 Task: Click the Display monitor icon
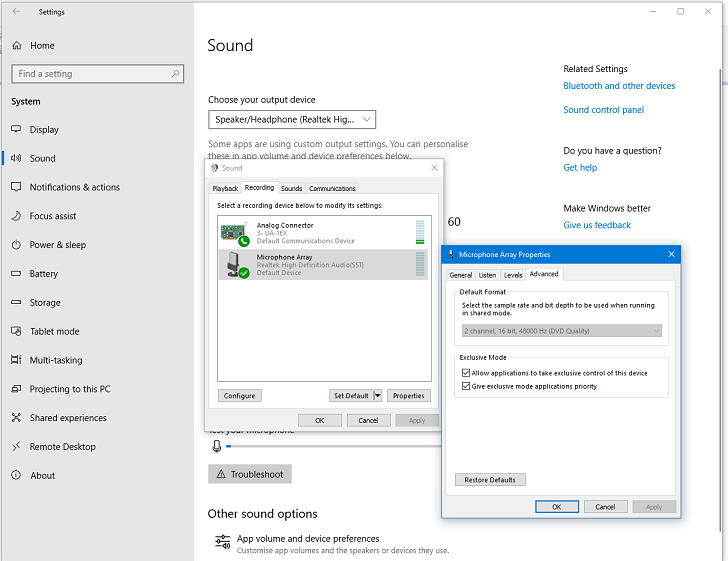coord(16,129)
